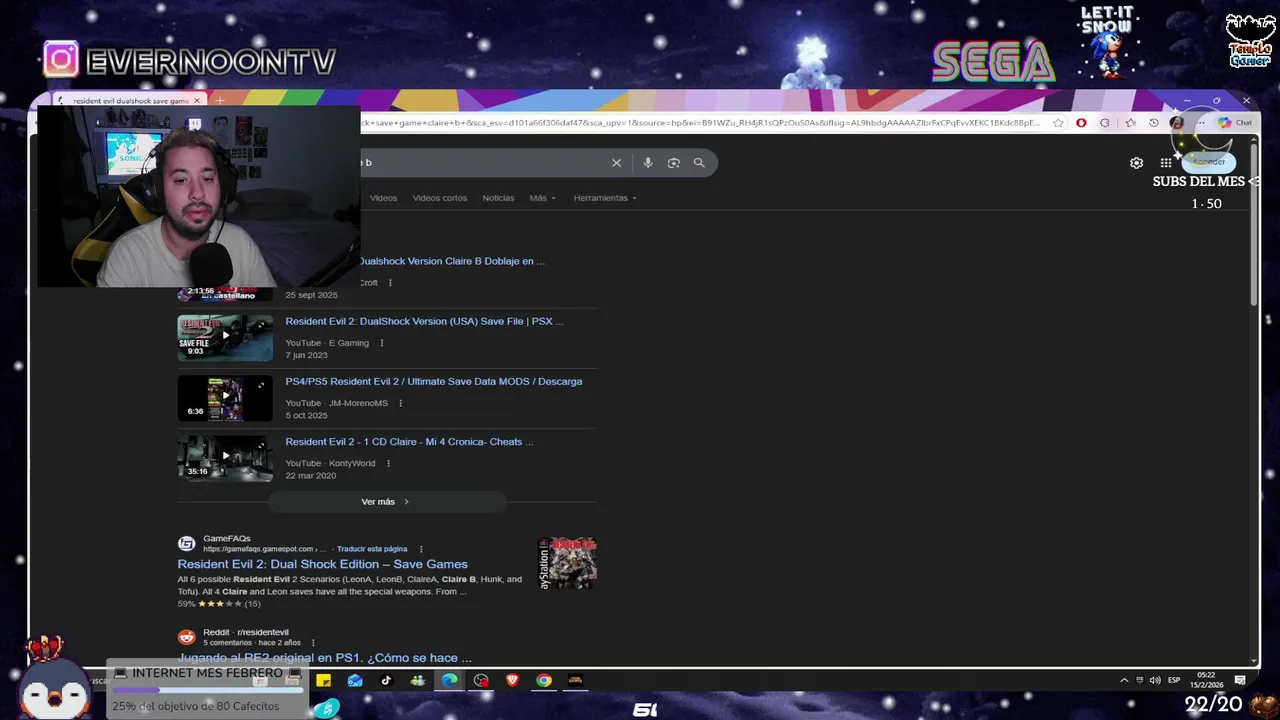This screenshot has height=720, width=1280.
Task: Open the Windows notification center
Action: tap(1240, 680)
